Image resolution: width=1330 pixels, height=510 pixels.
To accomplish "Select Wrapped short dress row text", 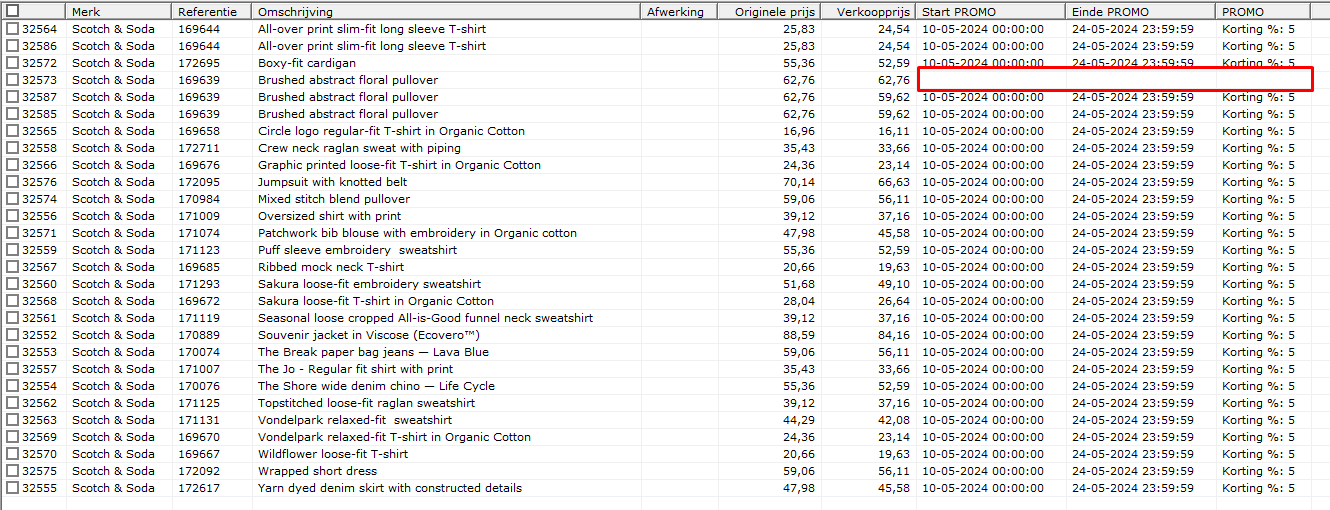I will click(317, 471).
